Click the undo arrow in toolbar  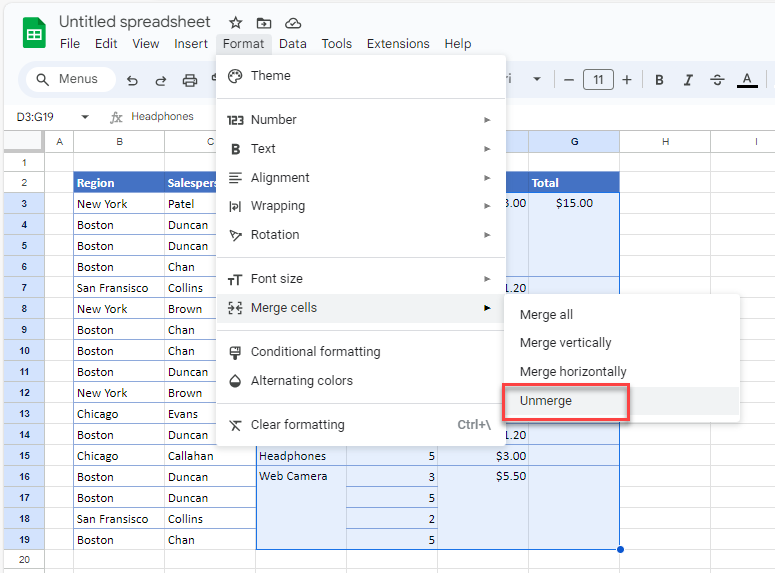point(132,80)
